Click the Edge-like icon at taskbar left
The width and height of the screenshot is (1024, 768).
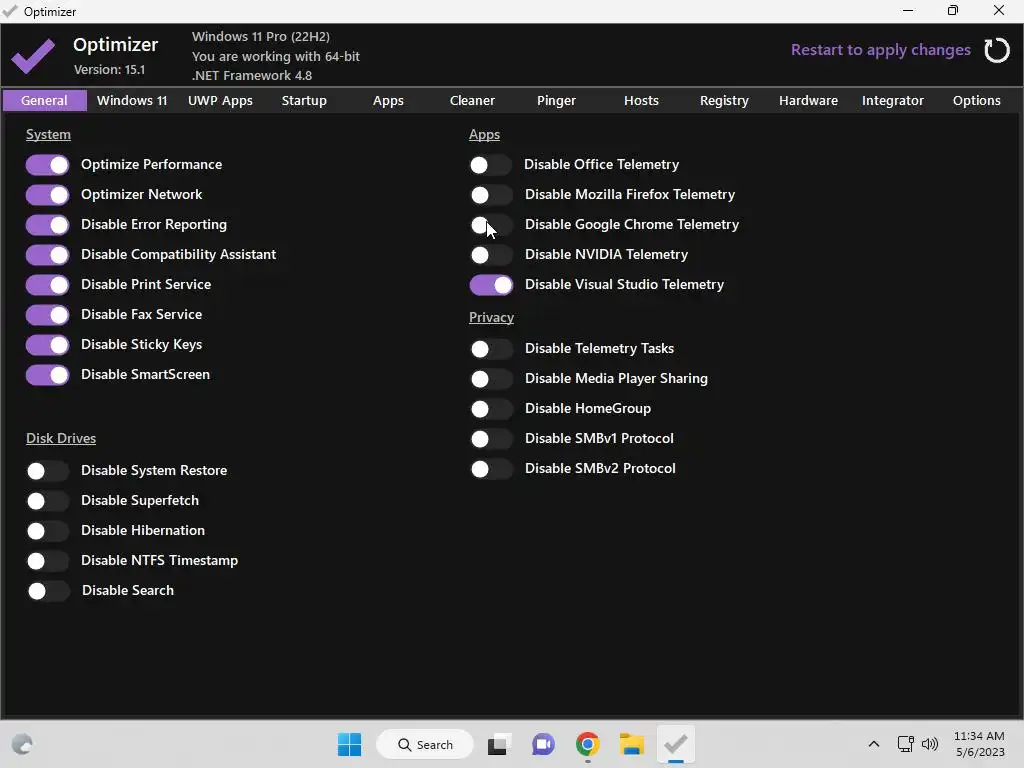22,744
